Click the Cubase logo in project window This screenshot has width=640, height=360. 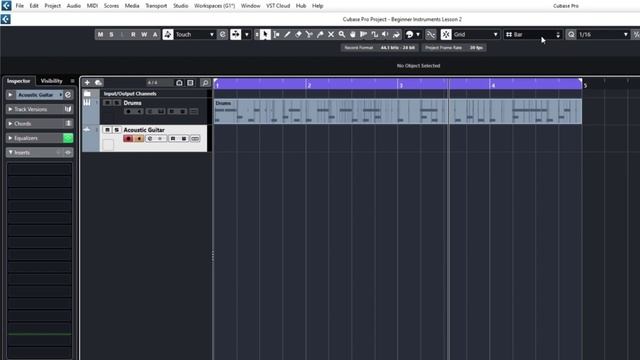(x=5, y=19)
